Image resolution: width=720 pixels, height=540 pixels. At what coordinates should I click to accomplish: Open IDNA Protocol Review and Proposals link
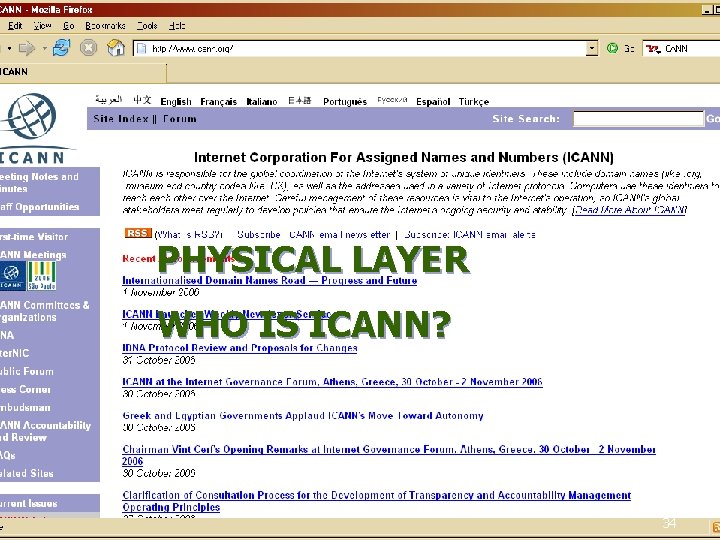click(x=240, y=348)
